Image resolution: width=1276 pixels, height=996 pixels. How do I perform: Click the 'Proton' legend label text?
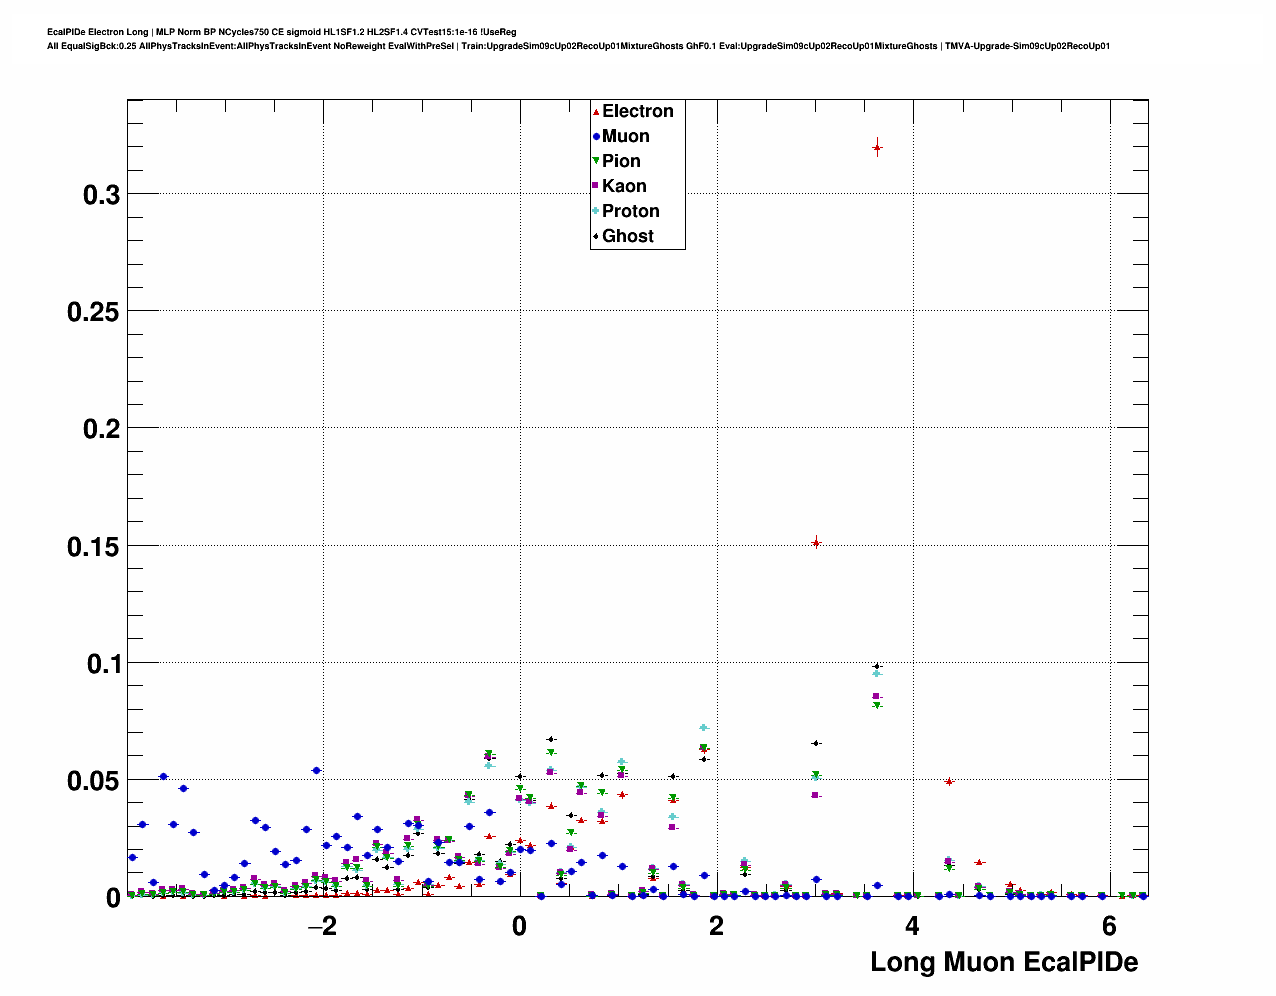coord(630,211)
